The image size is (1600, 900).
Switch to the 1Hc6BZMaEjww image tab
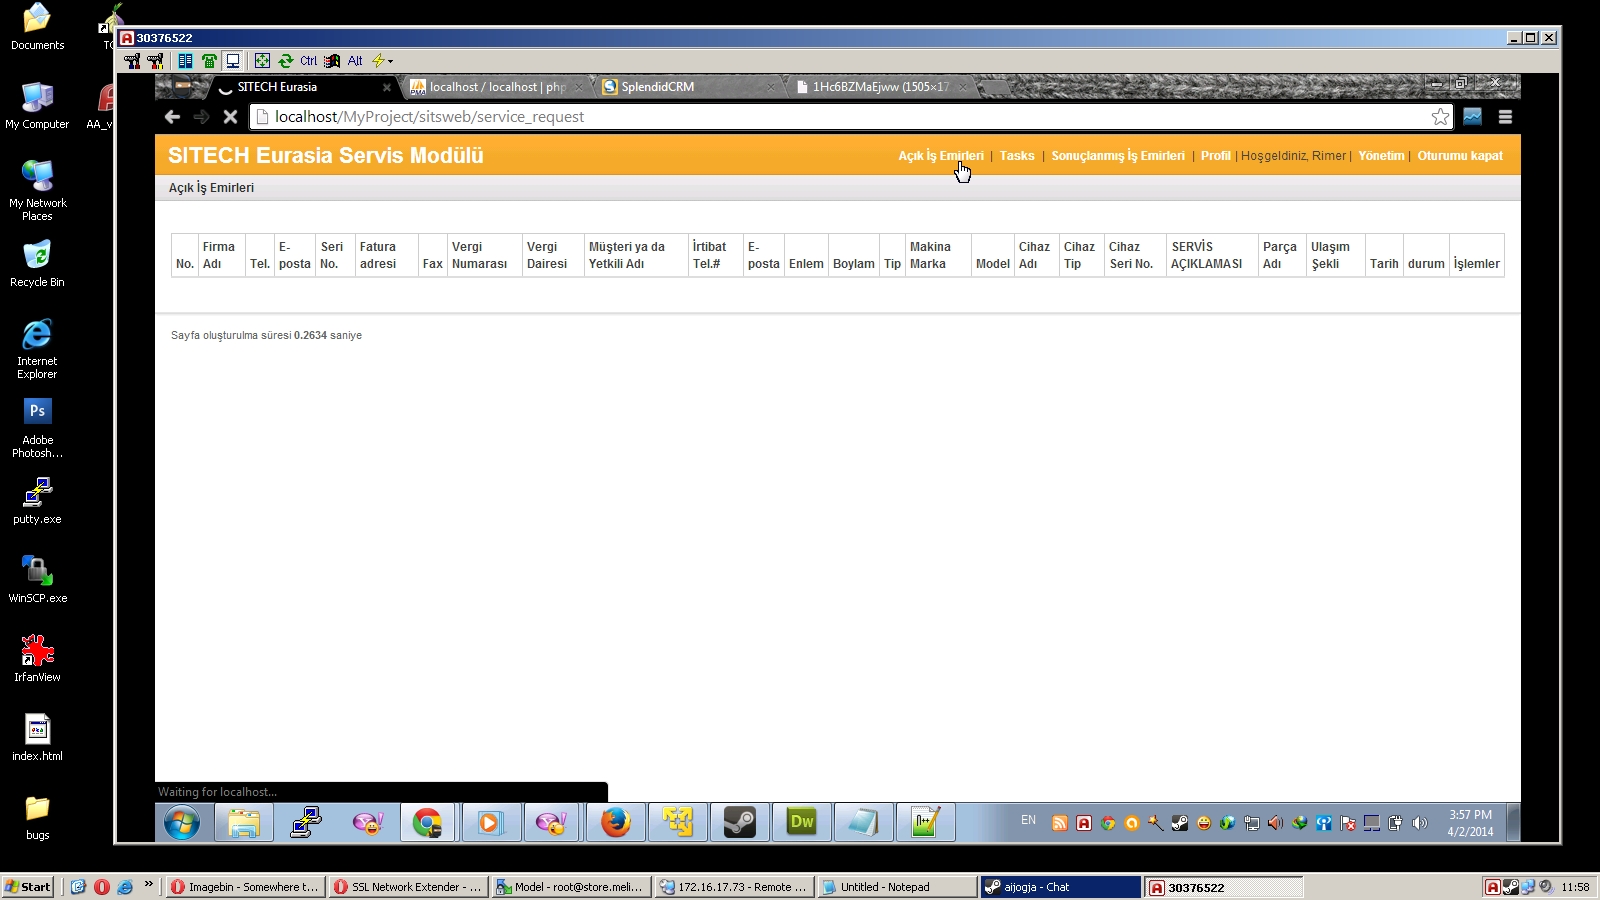point(880,87)
